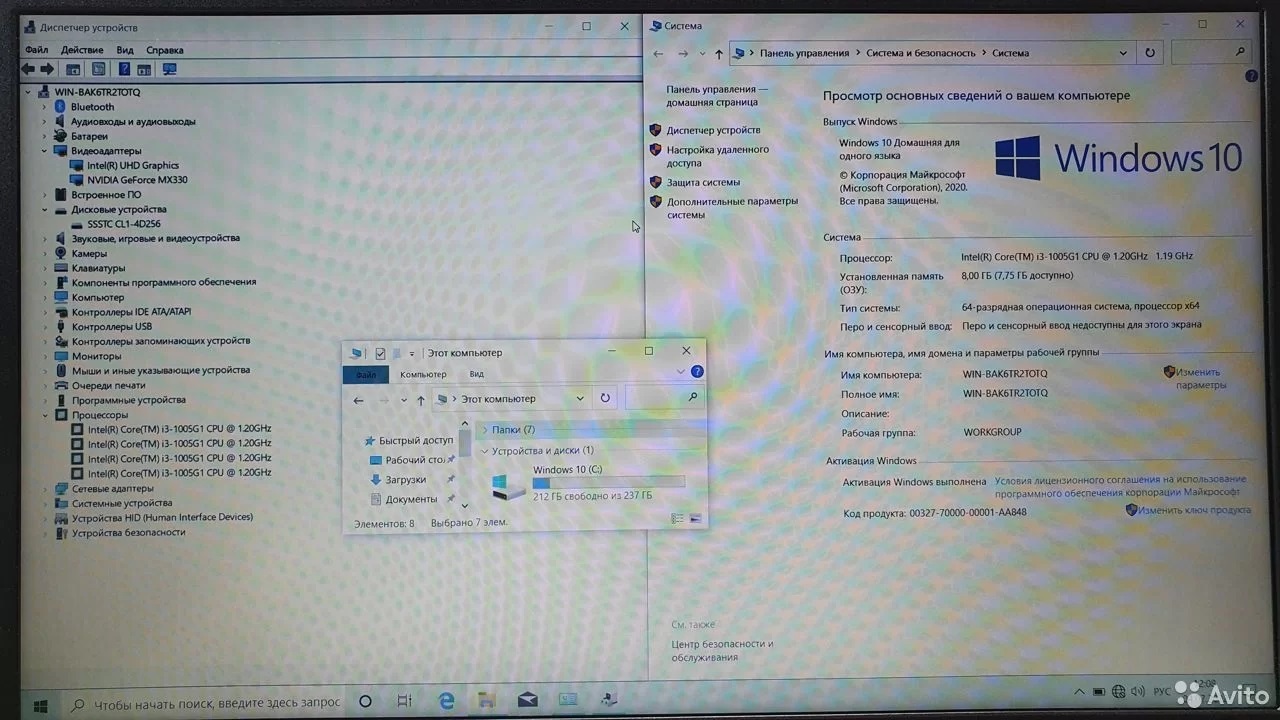The height and width of the screenshot is (720, 1280).
Task: Click the Батареи battery category icon
Action: (60, 136)
